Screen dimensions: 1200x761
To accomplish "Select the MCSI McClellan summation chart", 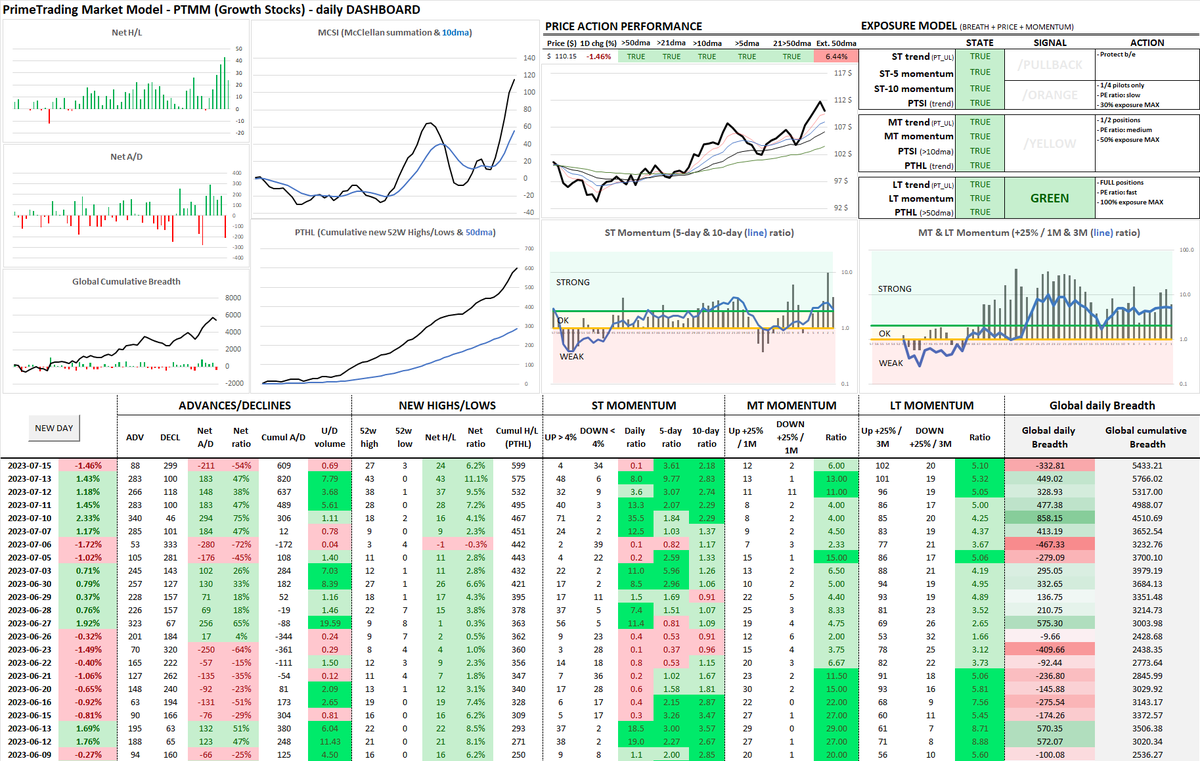I will (395, 120).
